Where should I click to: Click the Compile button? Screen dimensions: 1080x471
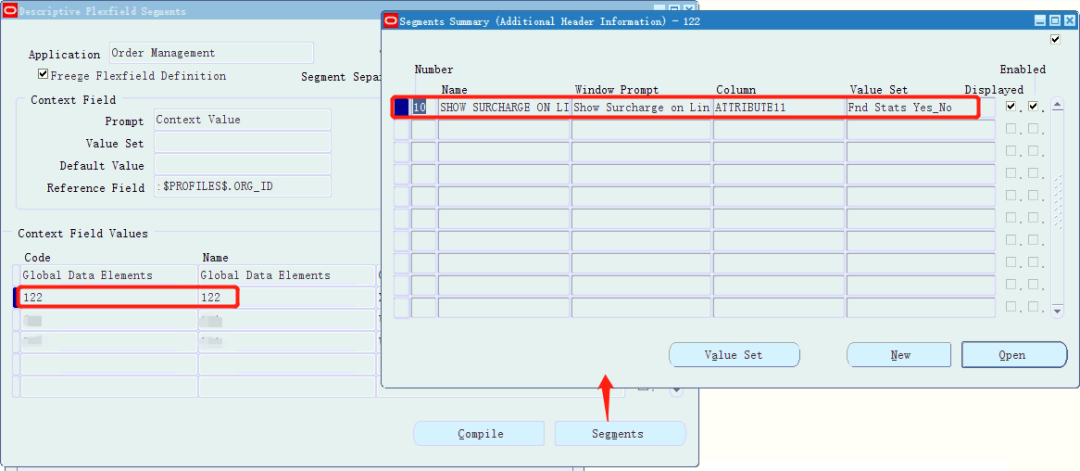[480, 434]
